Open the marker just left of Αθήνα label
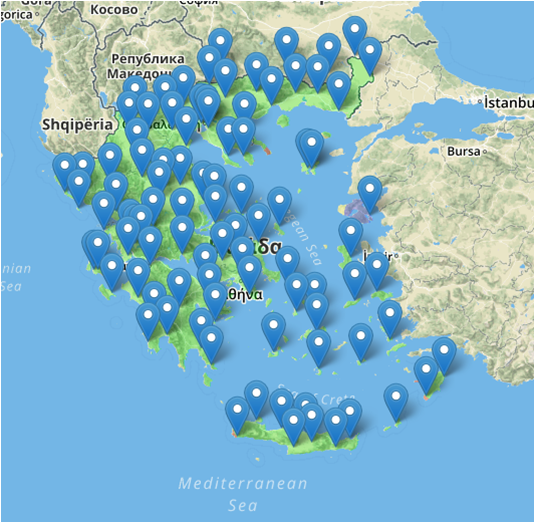Viewport: 535px width, 523px height. tap(215, 301)
